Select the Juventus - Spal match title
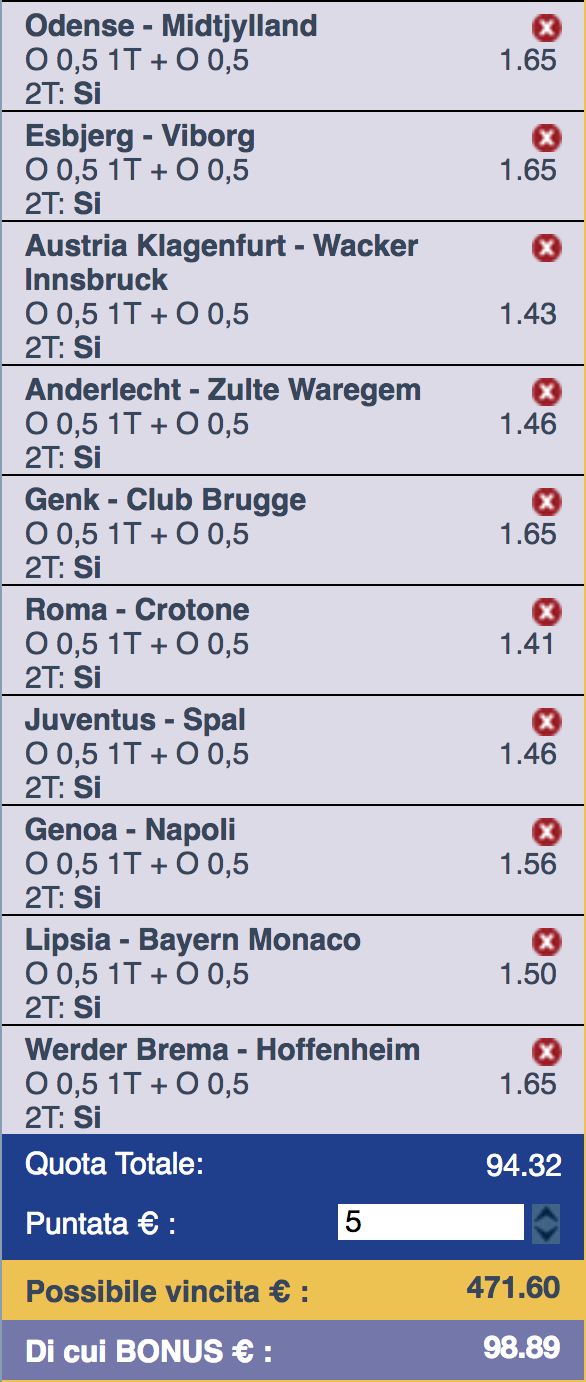586x1382 pixels. pyautogui.click(x=135, y=720)
